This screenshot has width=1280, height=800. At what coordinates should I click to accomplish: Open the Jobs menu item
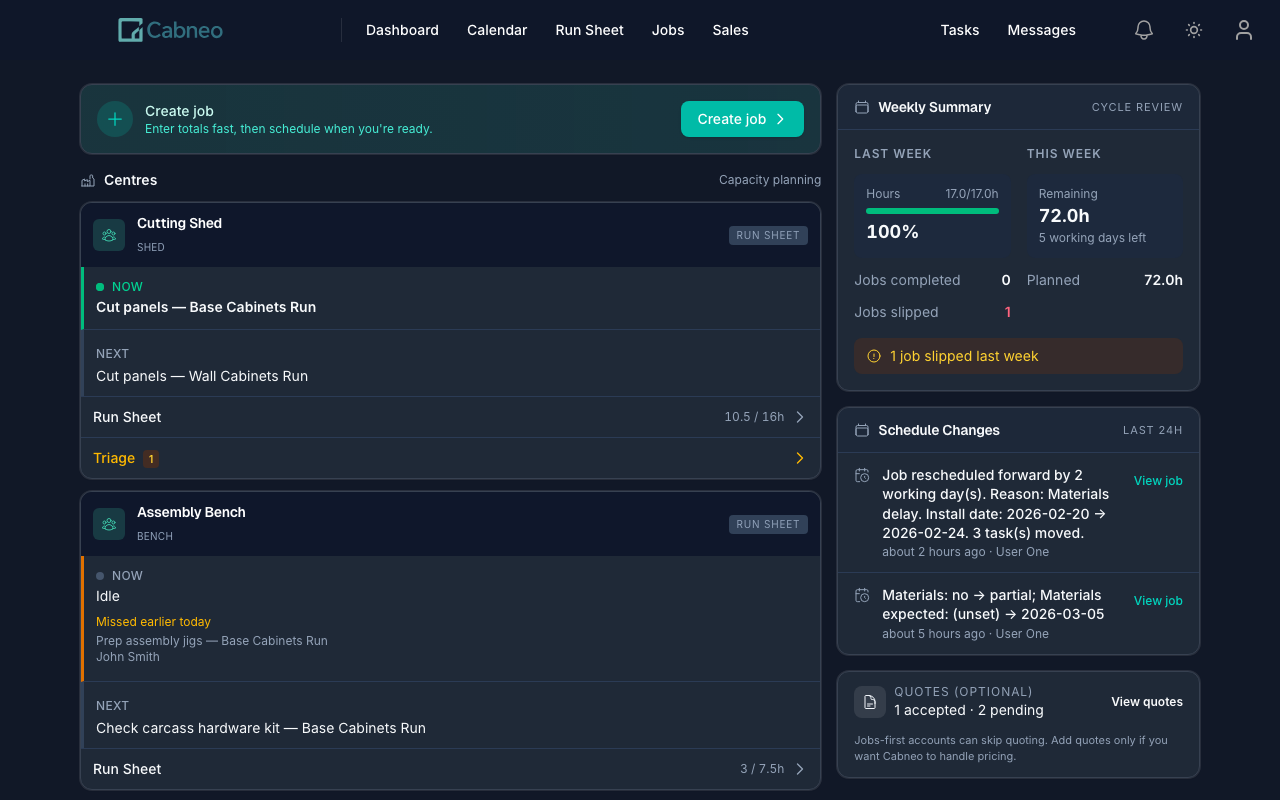point(668,30)
